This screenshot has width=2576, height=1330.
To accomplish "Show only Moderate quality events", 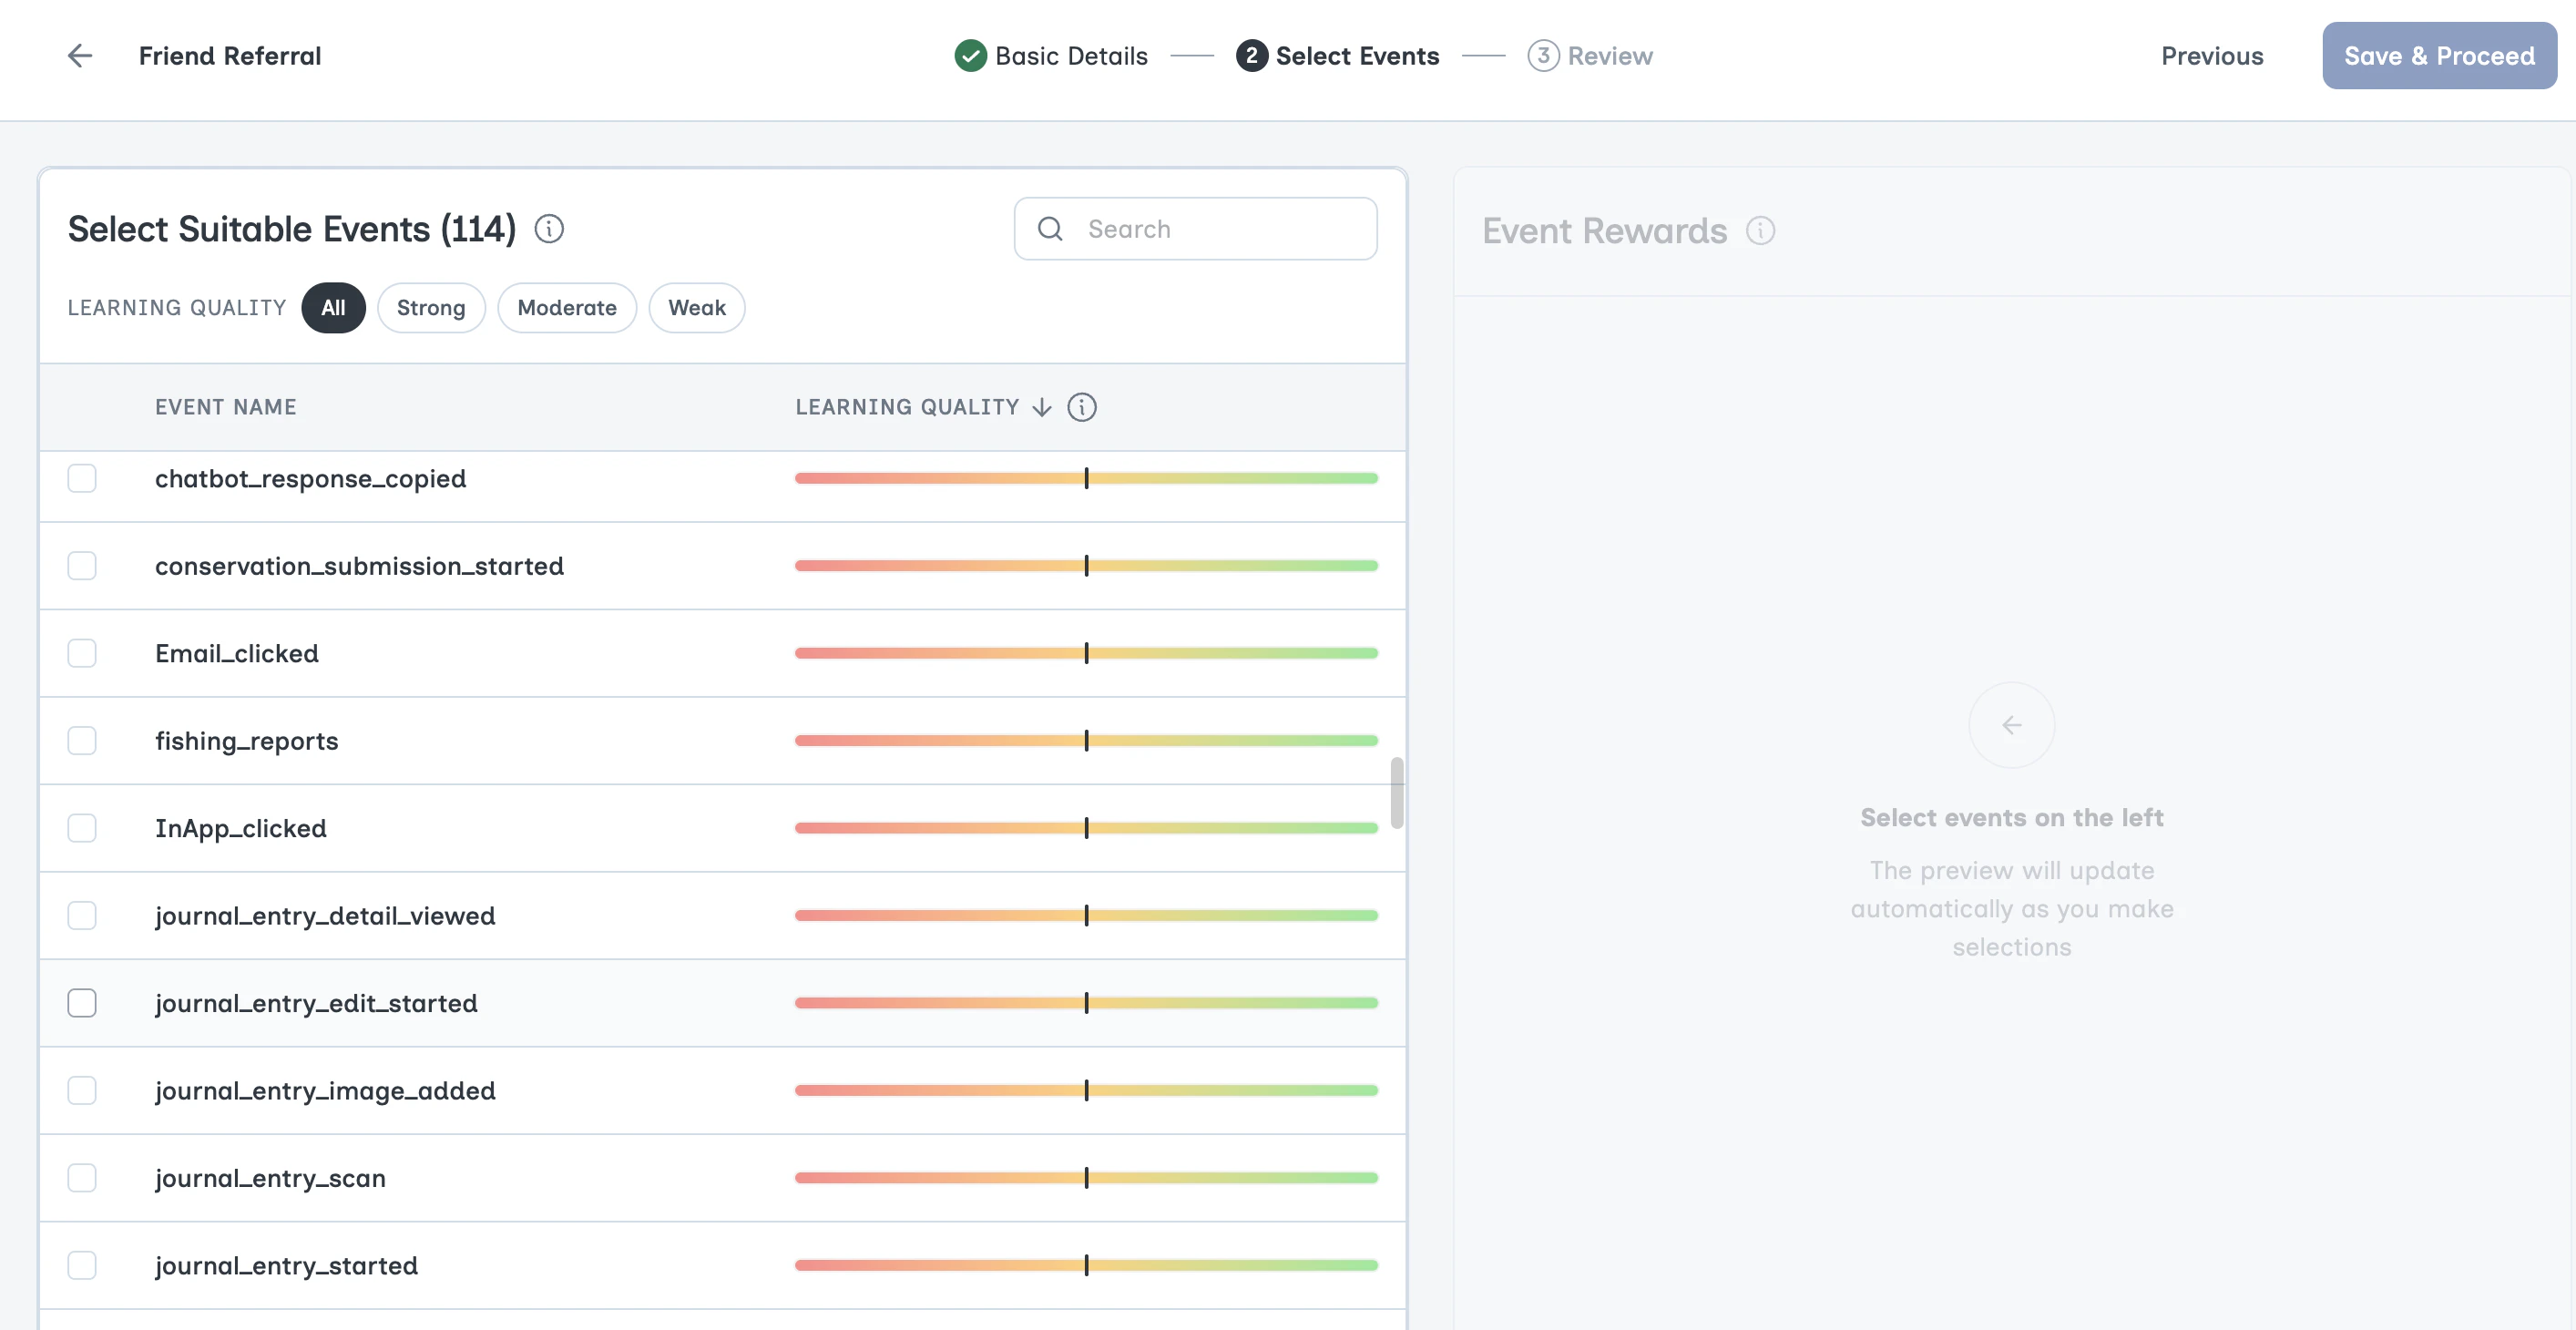I will point(566,308).
